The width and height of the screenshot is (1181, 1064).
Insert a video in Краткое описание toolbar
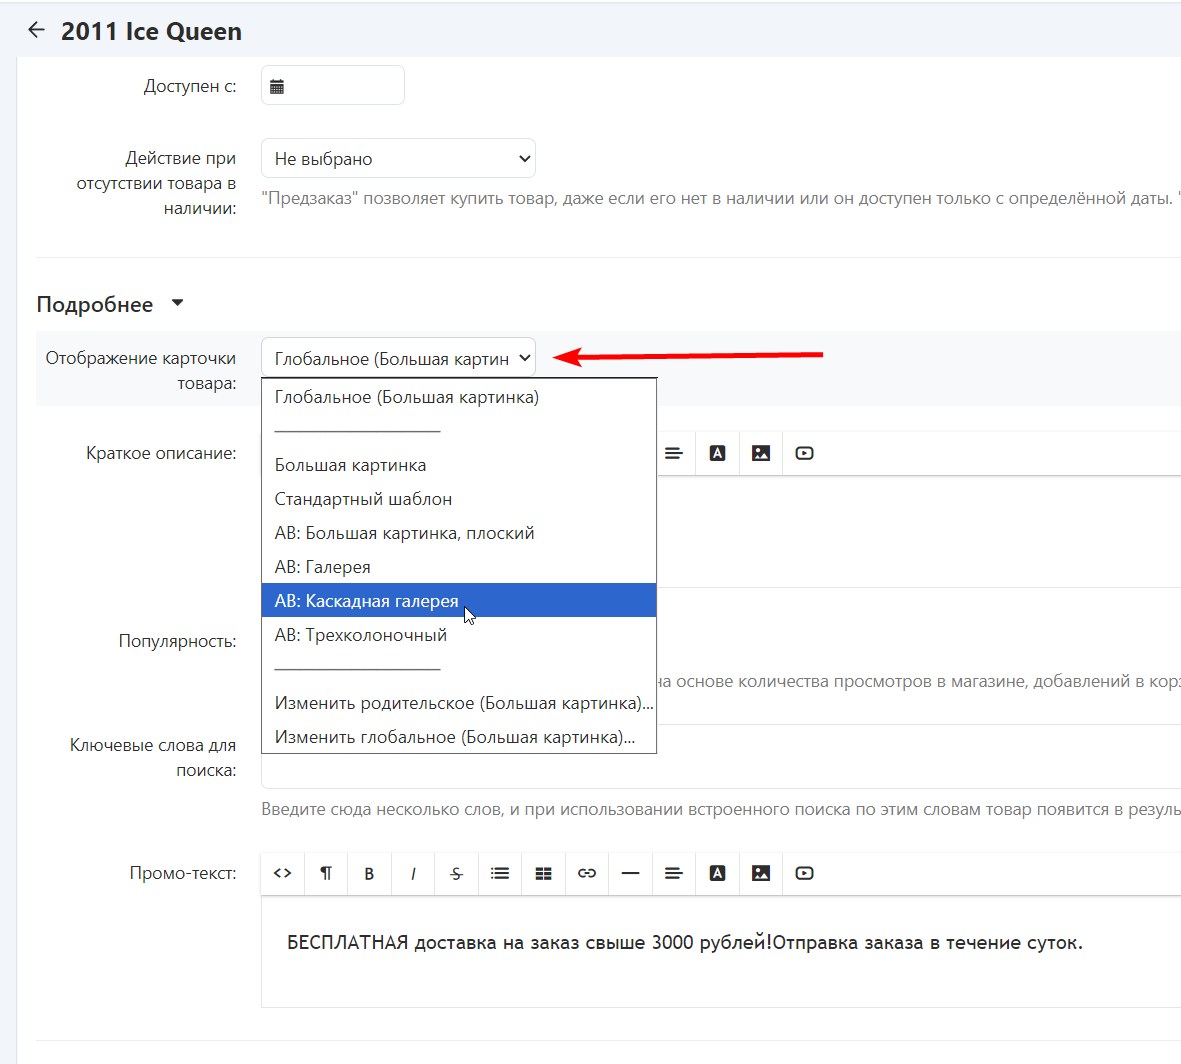[804, 453]
